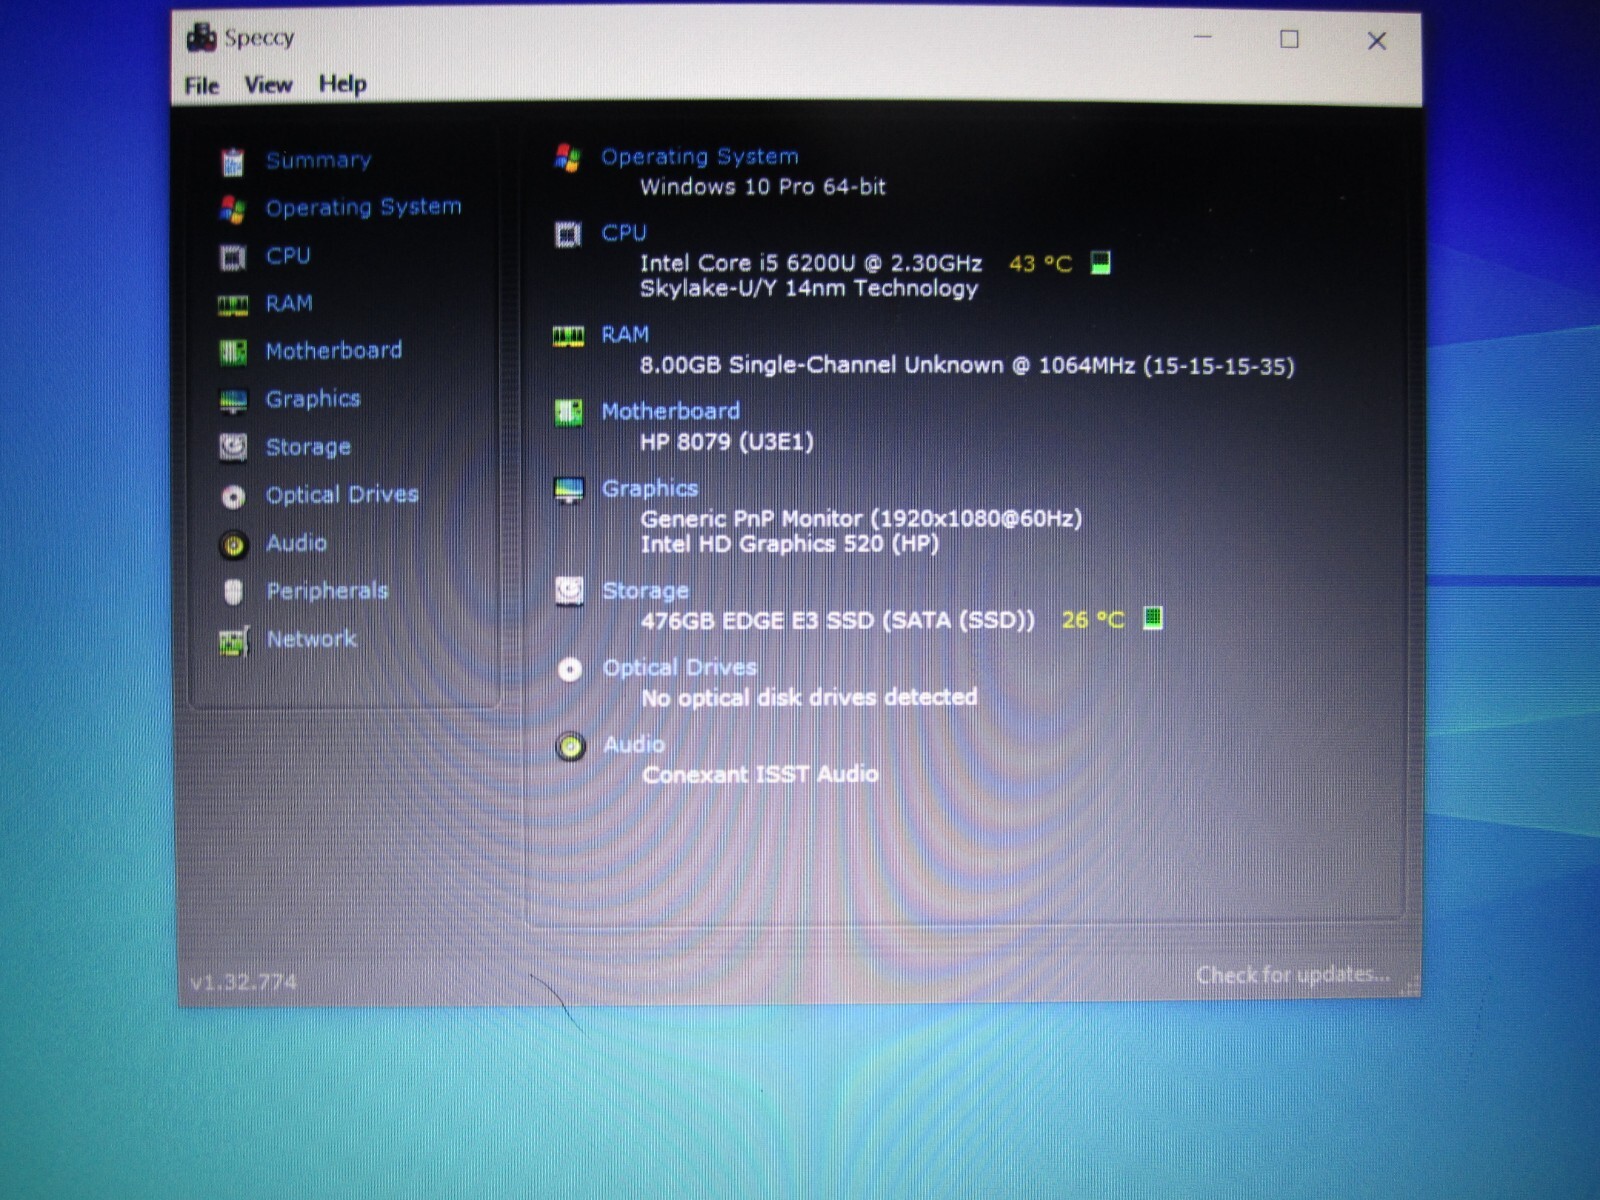This screenshot has width=1600, height=1200.
Task: Click the Speccy app icon in title bar
Action: click(x=201, y=38)
